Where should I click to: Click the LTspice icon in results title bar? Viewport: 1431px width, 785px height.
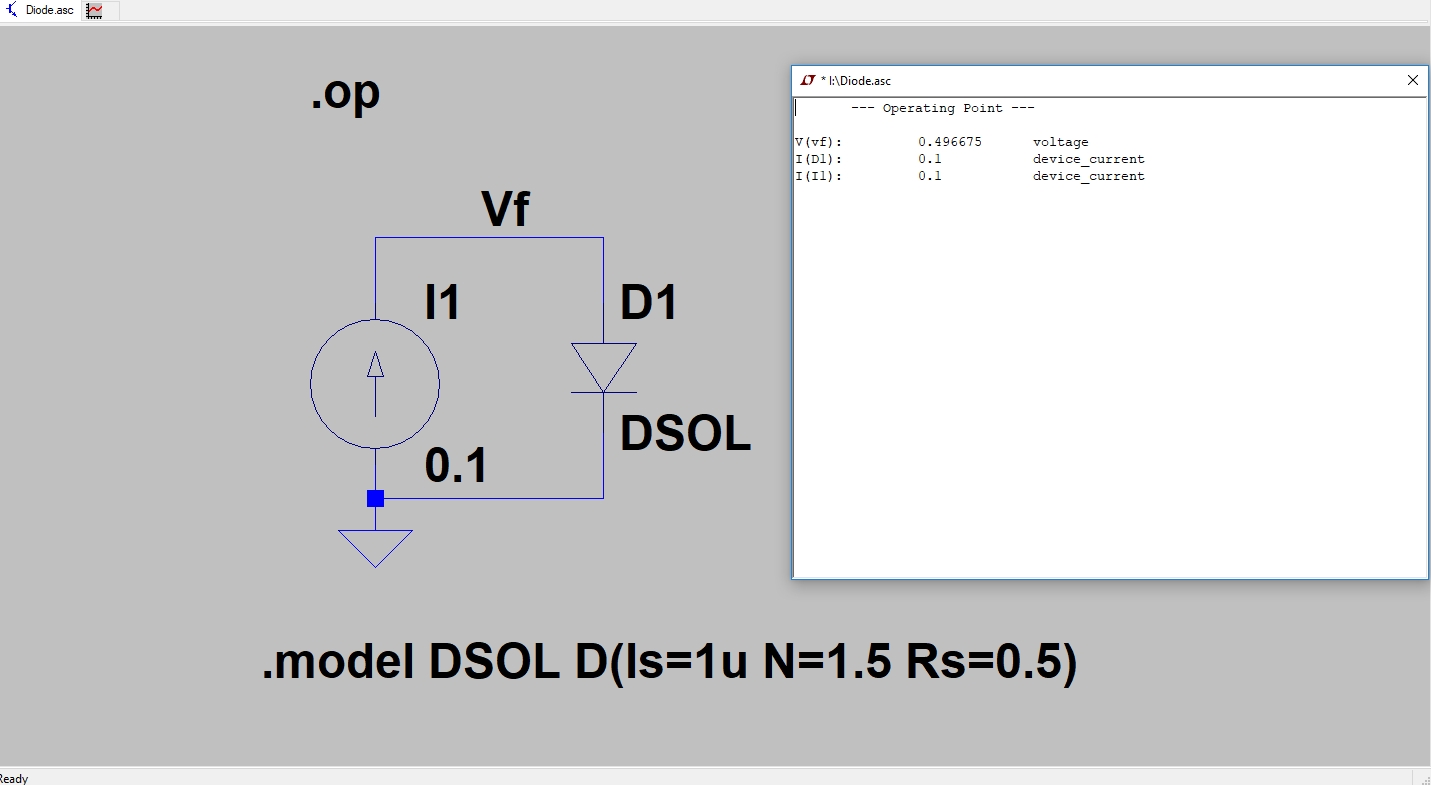click(x=808, y=80)
